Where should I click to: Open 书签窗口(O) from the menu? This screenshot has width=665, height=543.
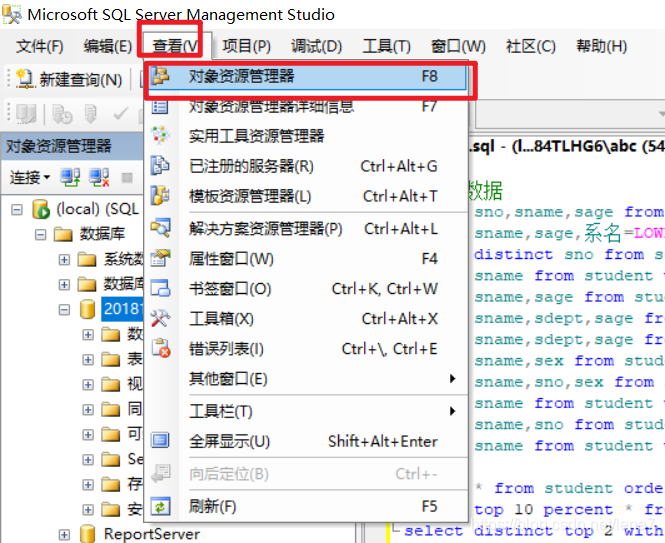[x=307, y=289]
